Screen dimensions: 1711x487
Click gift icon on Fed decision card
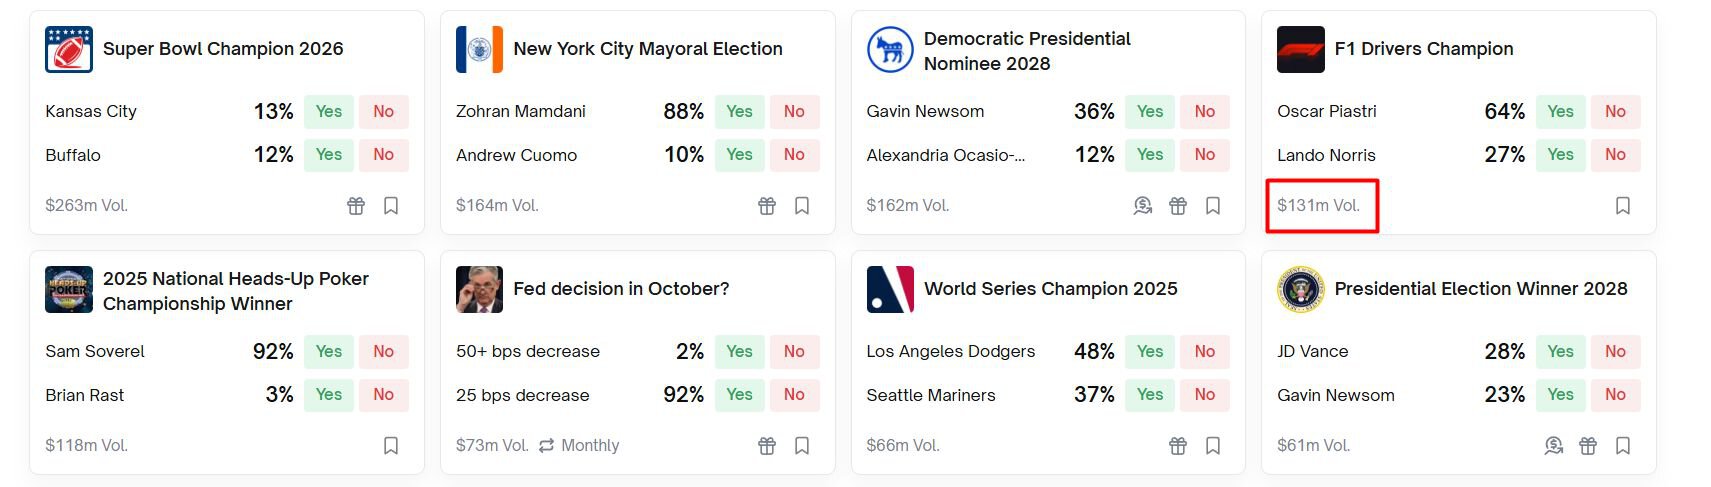pyautogui.click(x=767, y=446)
